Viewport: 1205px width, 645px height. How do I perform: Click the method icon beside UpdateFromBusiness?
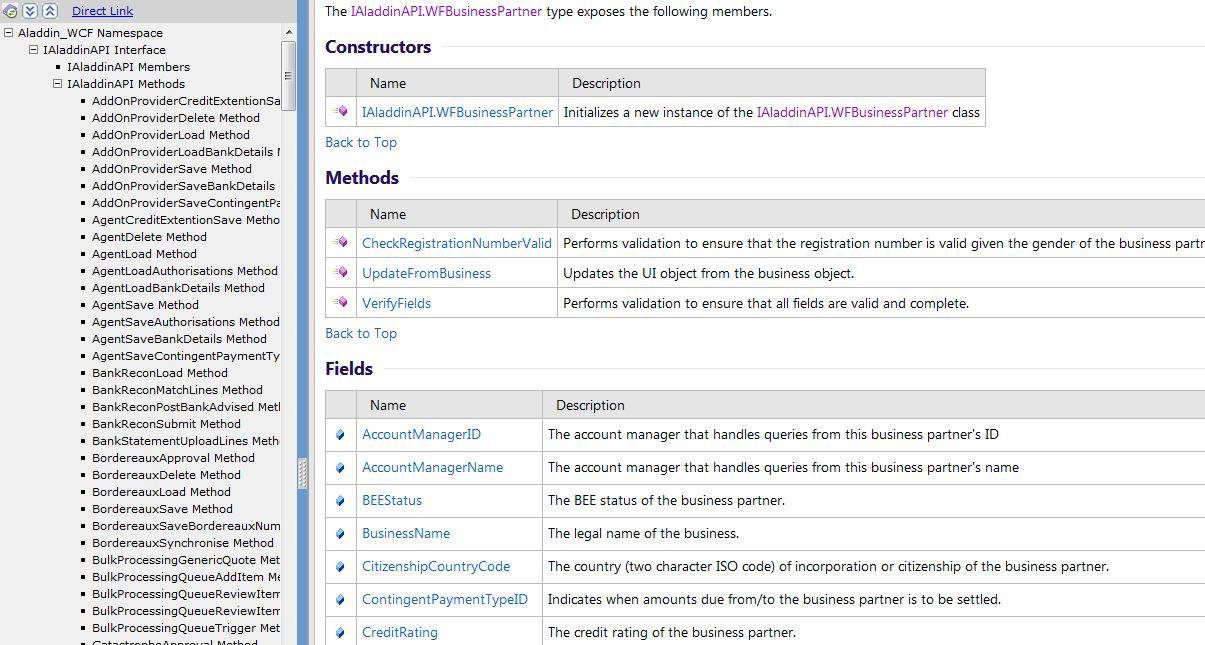tap(341, 272)
